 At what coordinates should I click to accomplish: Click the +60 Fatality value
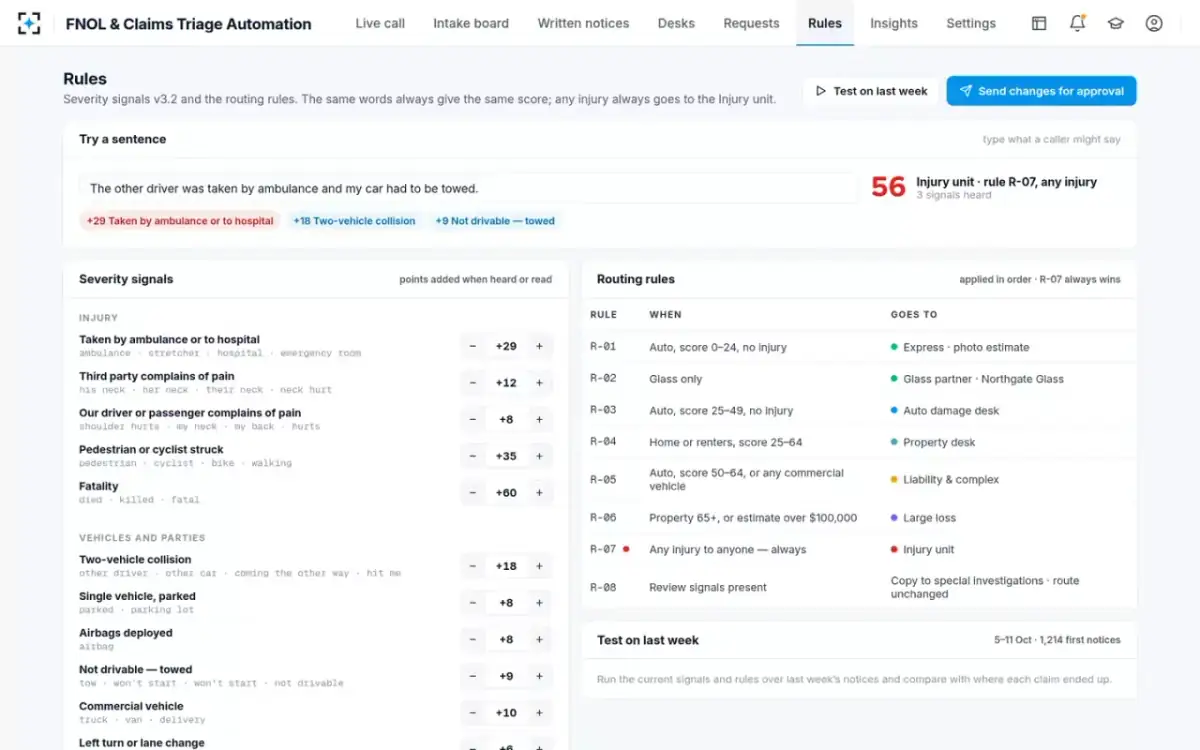click(x=506, y=493)
